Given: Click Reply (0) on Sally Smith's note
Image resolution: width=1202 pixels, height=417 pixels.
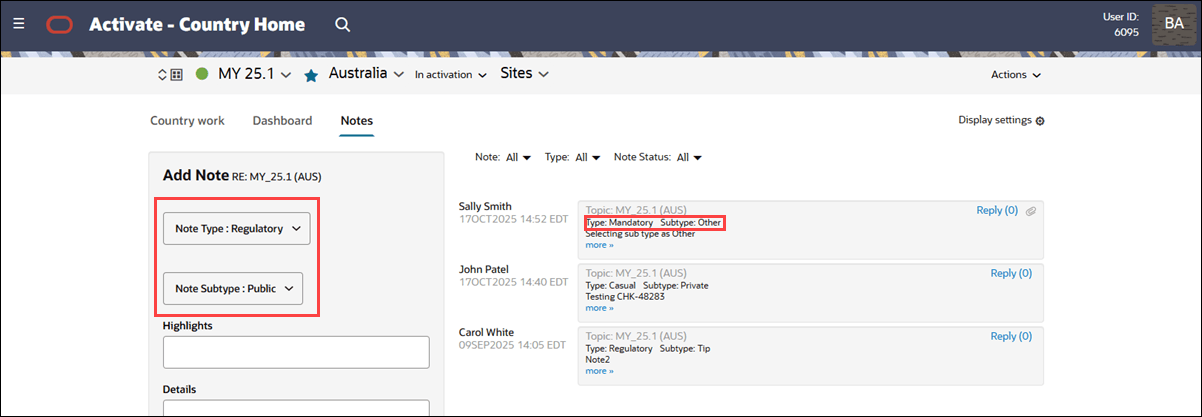Looking at the screenshot, I should tap(997, 211).
